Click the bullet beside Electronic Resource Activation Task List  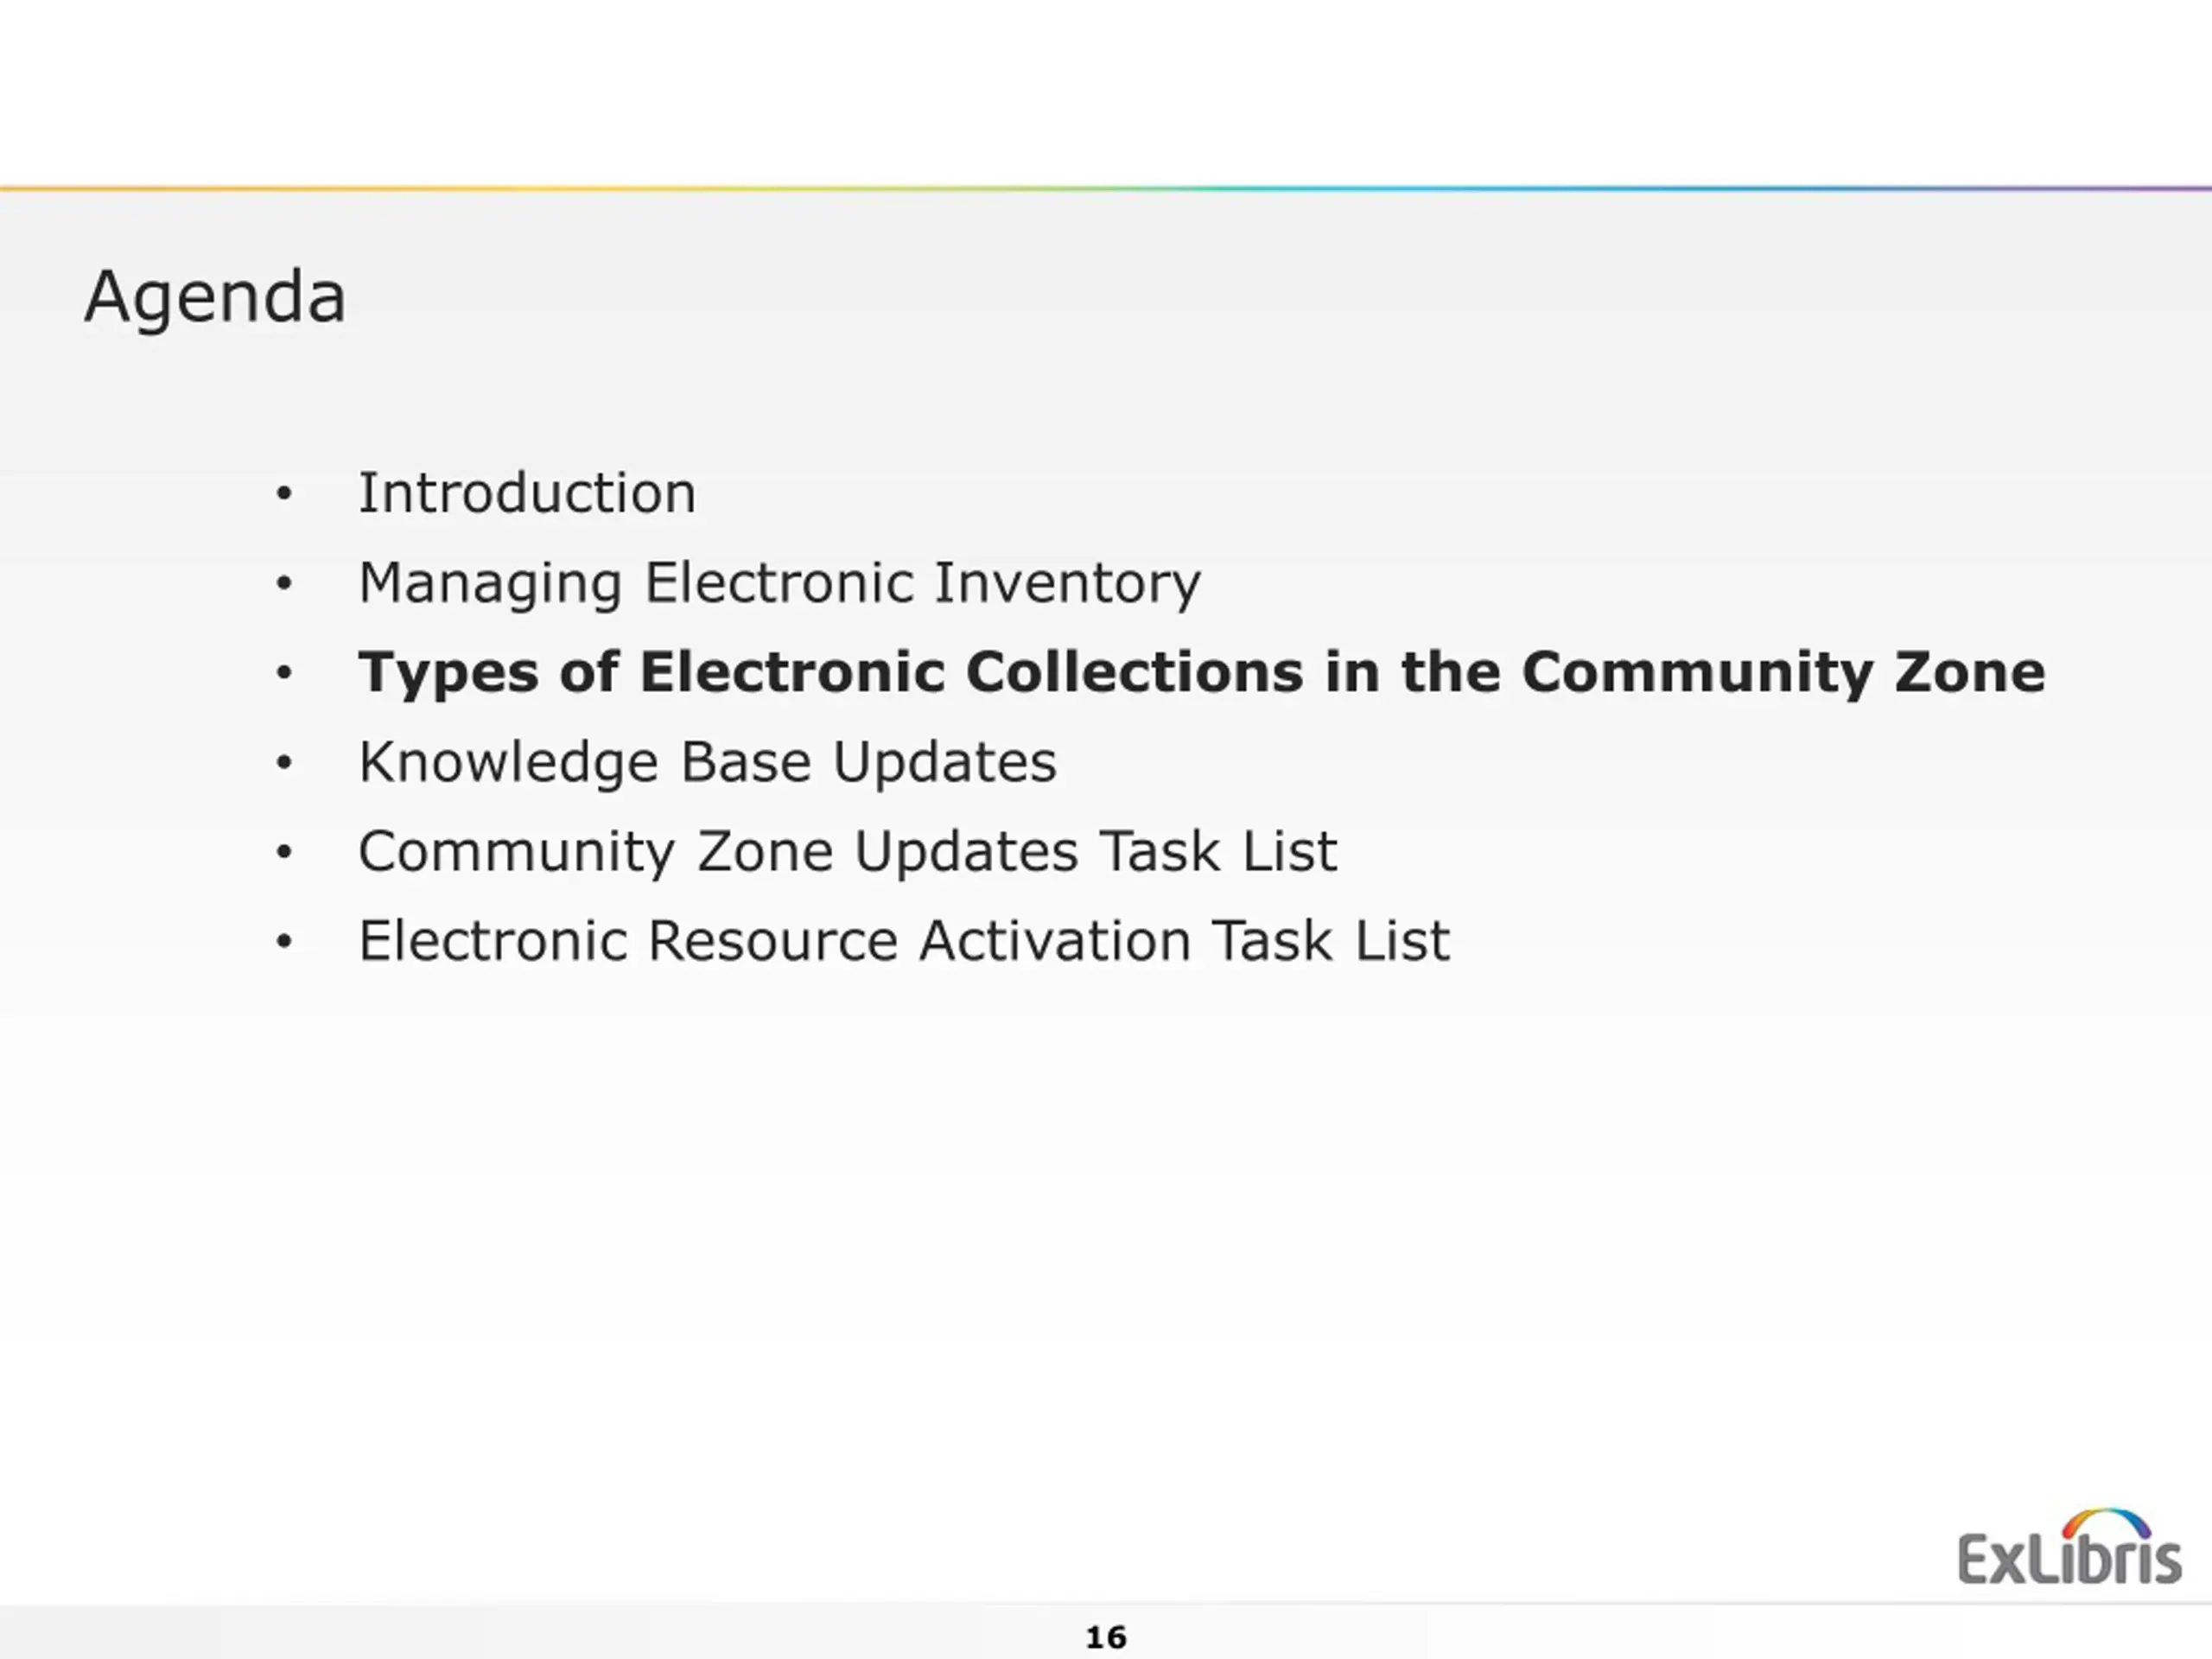click(284, 941)
